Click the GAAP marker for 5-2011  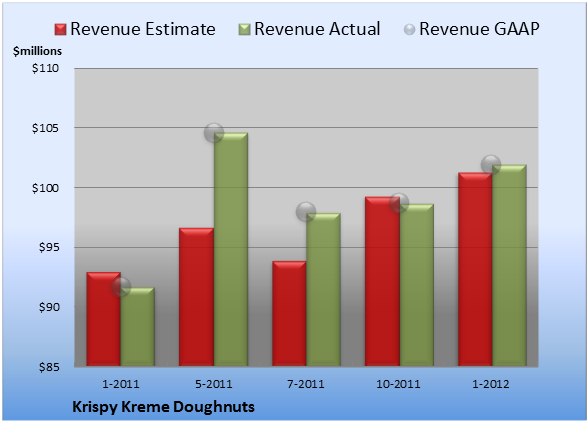pos(214,132)
